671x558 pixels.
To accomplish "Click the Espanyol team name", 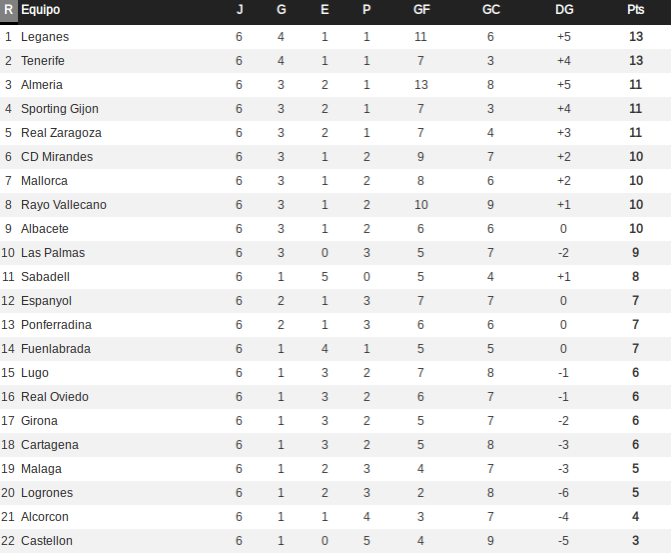I will (46, 301).
